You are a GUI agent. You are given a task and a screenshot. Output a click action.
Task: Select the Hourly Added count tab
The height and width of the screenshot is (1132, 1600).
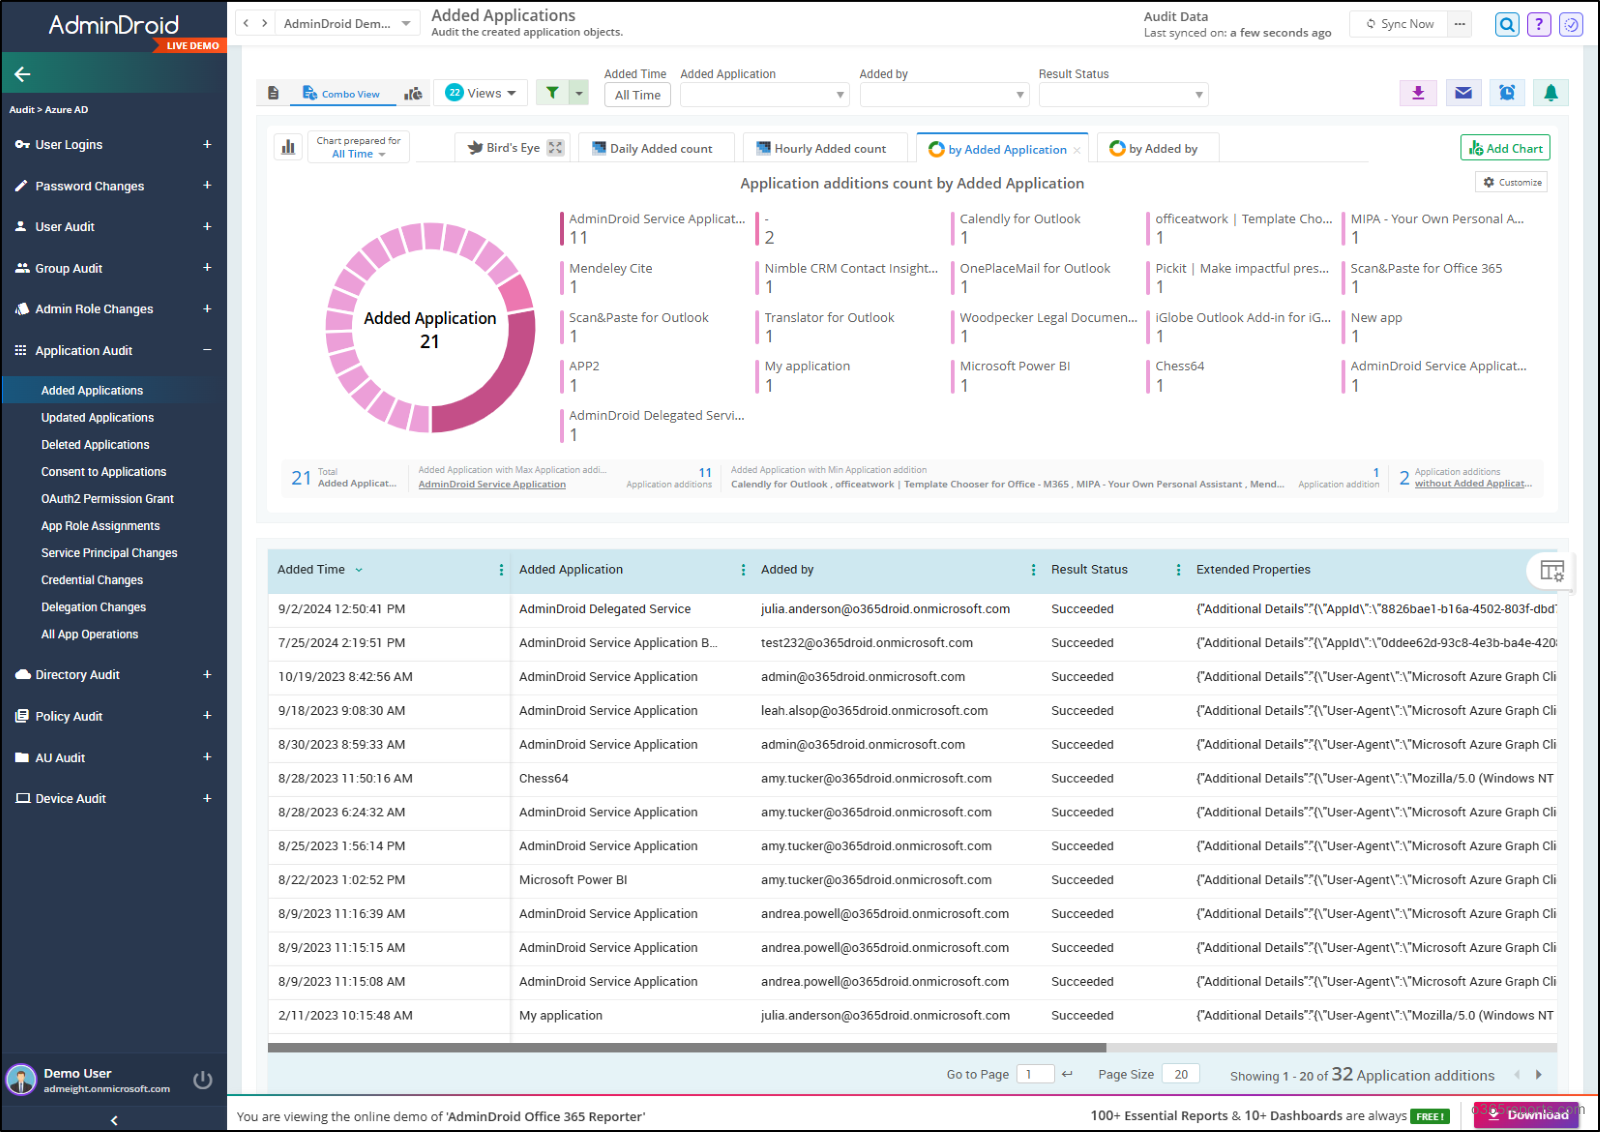[825, 148]
